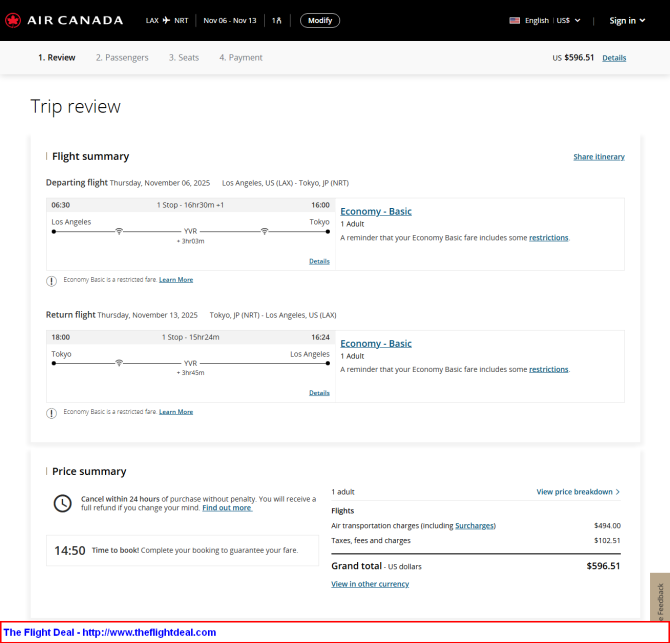Click the airplane icon between LAX and NRT
This screenshot has height=643, width=670.
pos(166,20)
